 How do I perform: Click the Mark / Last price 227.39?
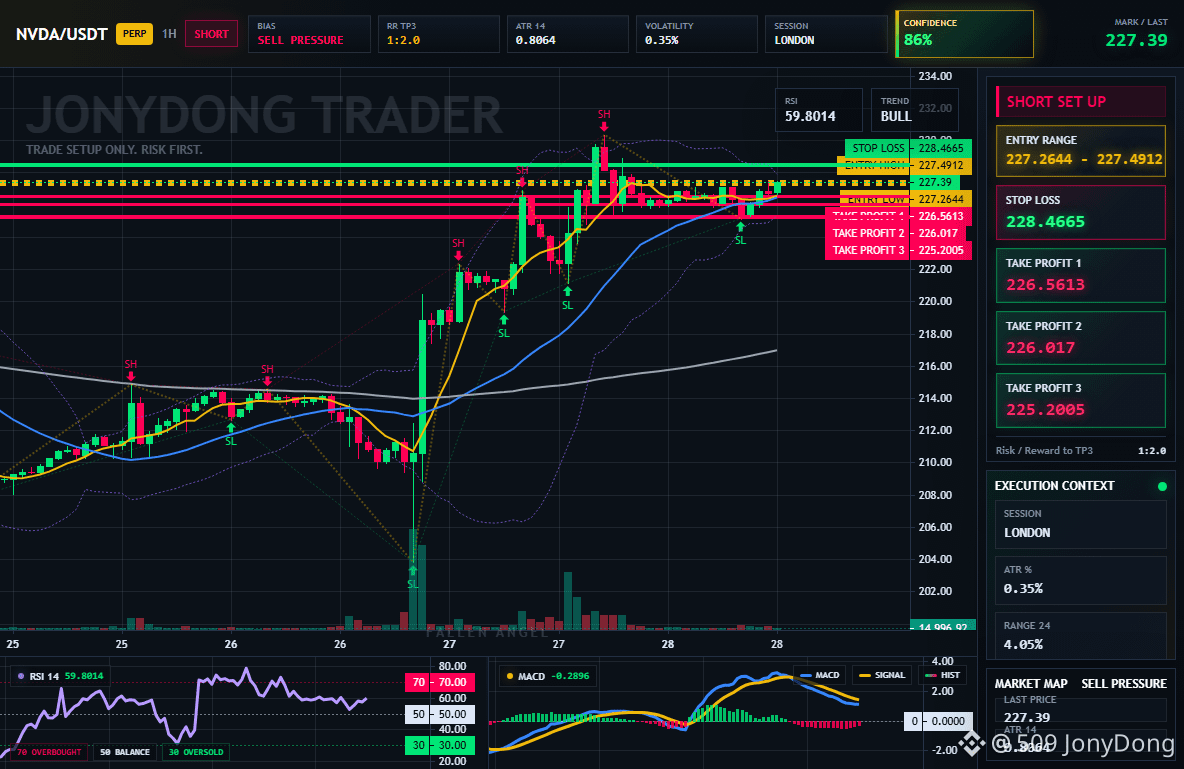point(1136,40)
